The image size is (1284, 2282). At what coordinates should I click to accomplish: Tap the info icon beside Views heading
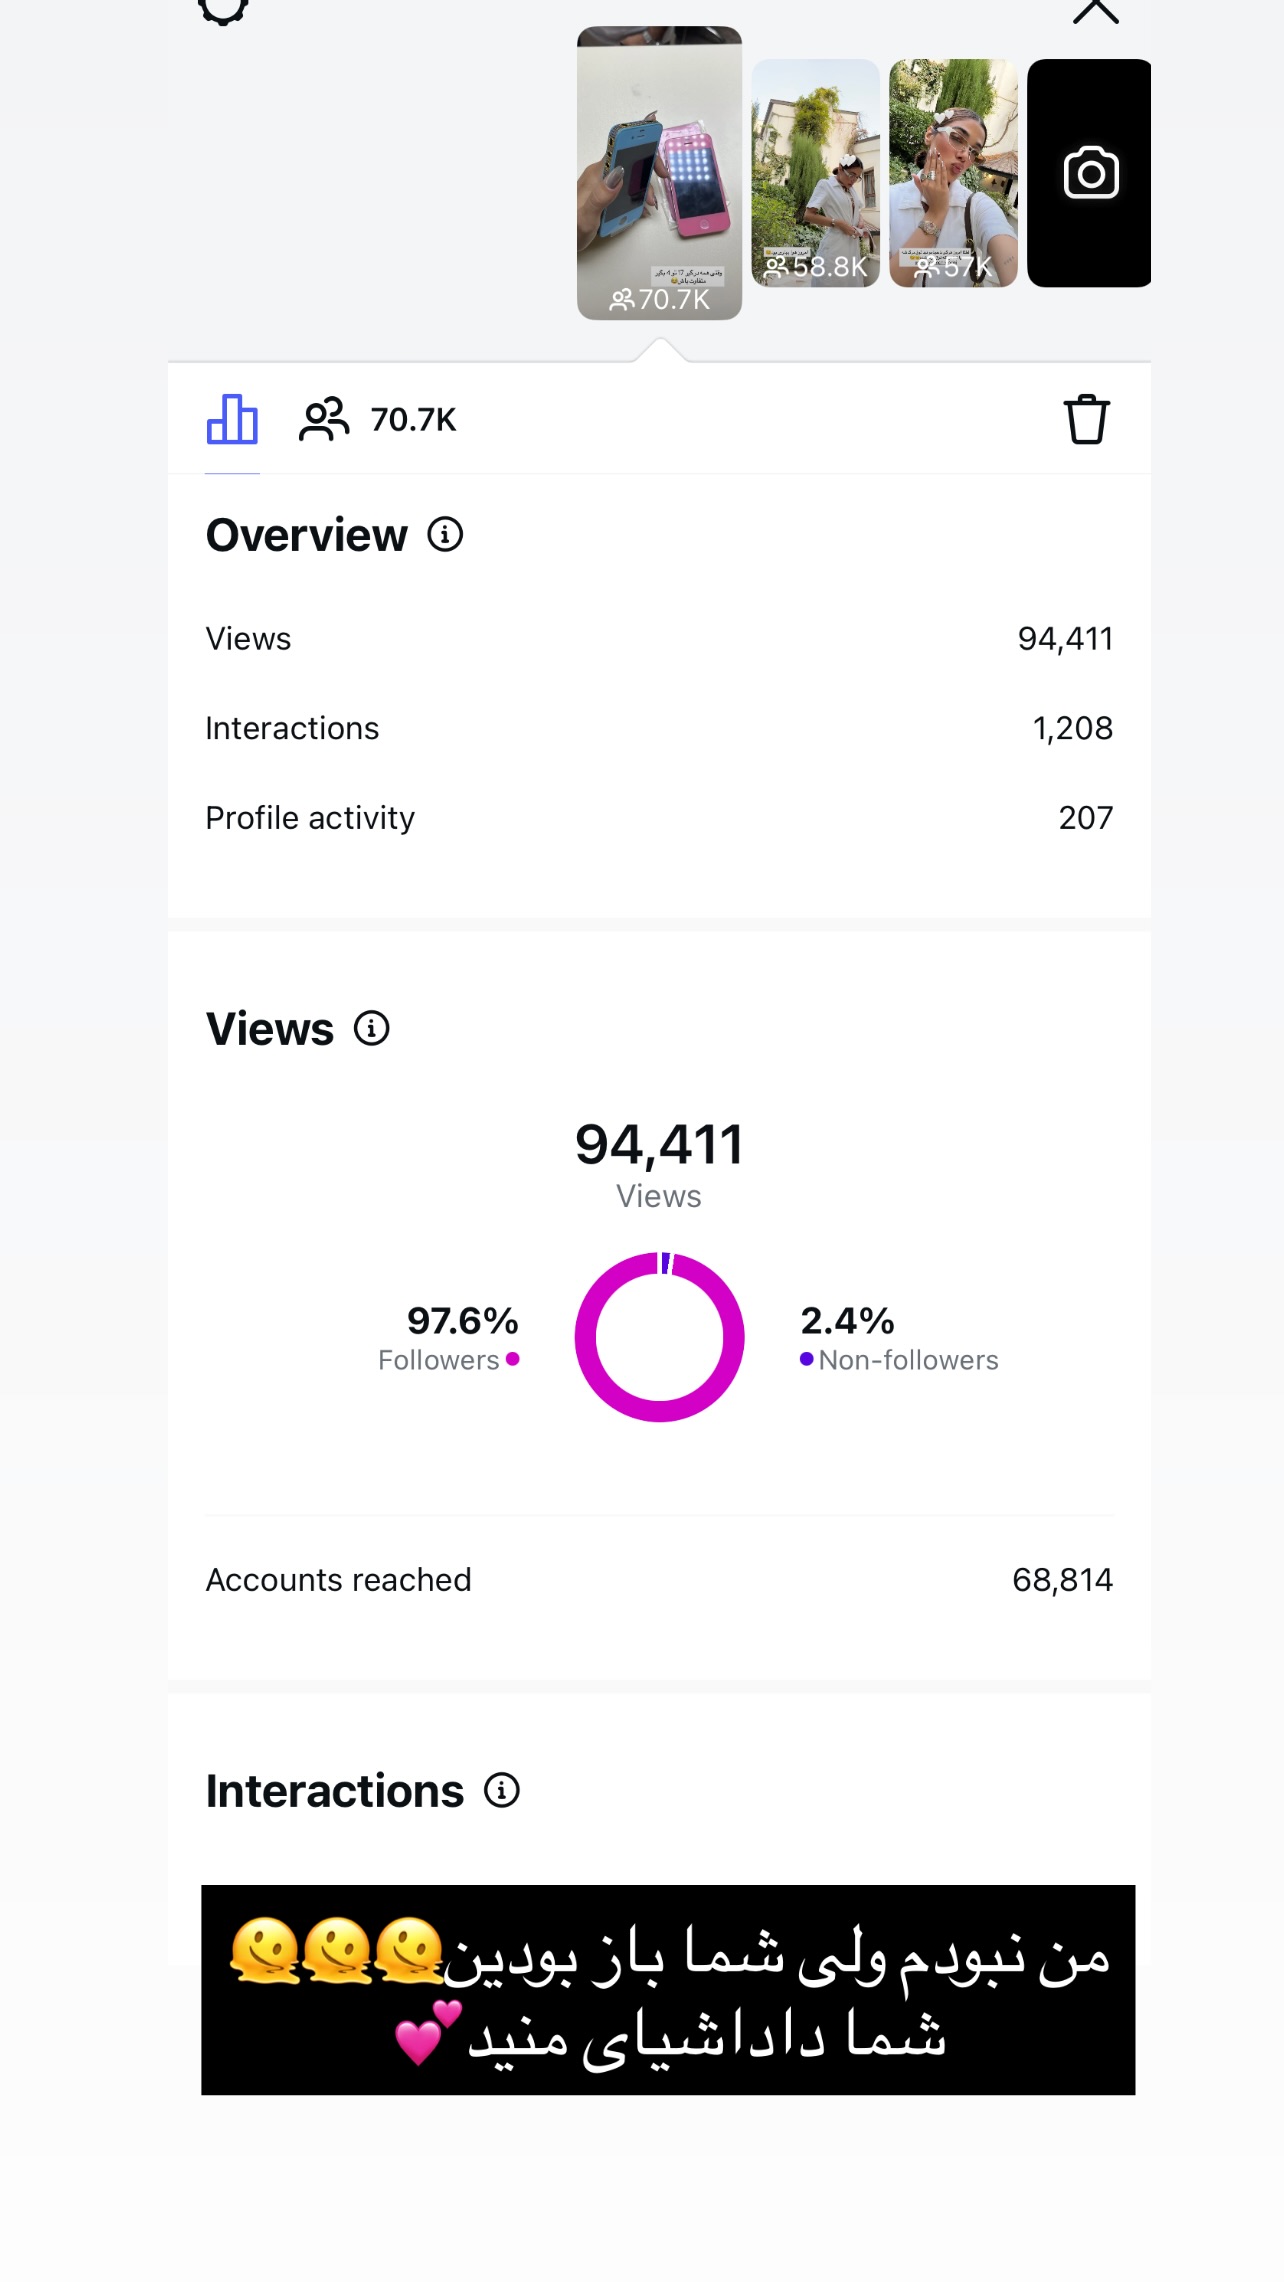tap(371, 1028)
